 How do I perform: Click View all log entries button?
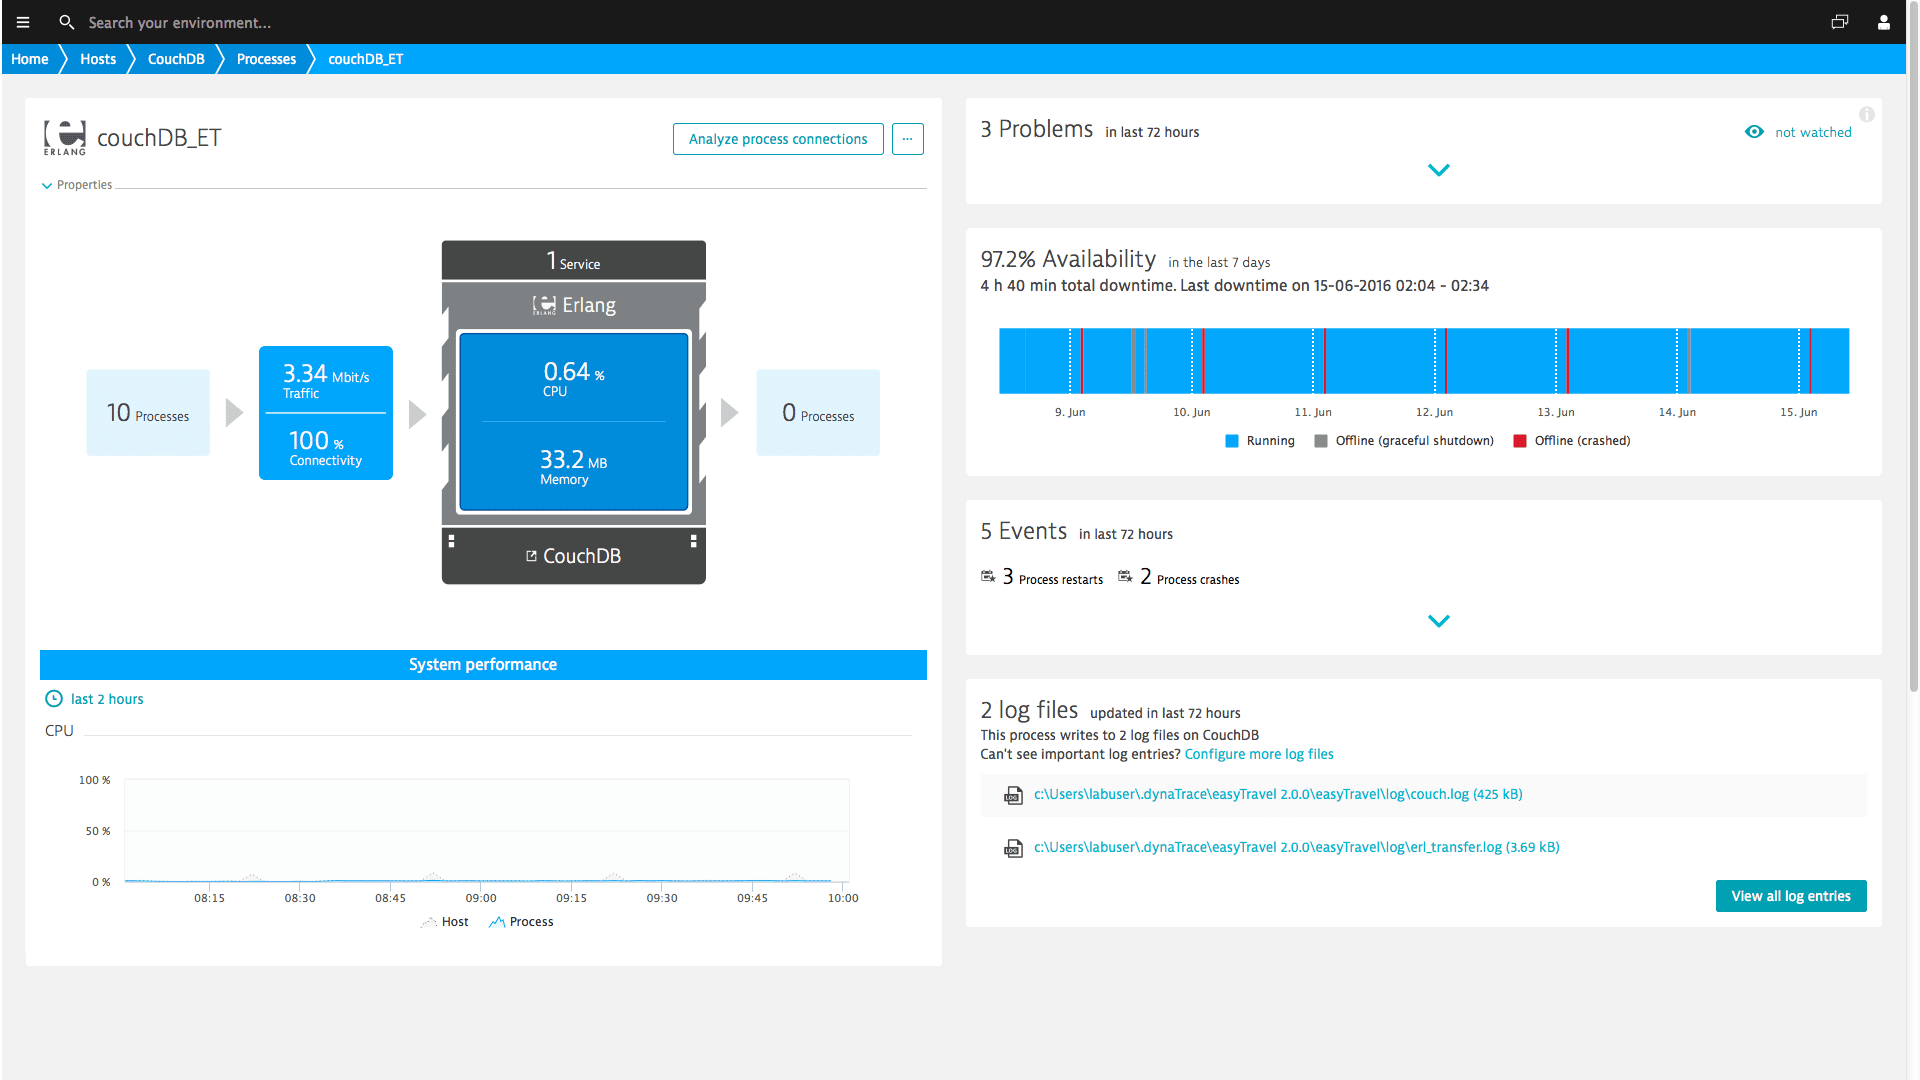click(1791, 896)
